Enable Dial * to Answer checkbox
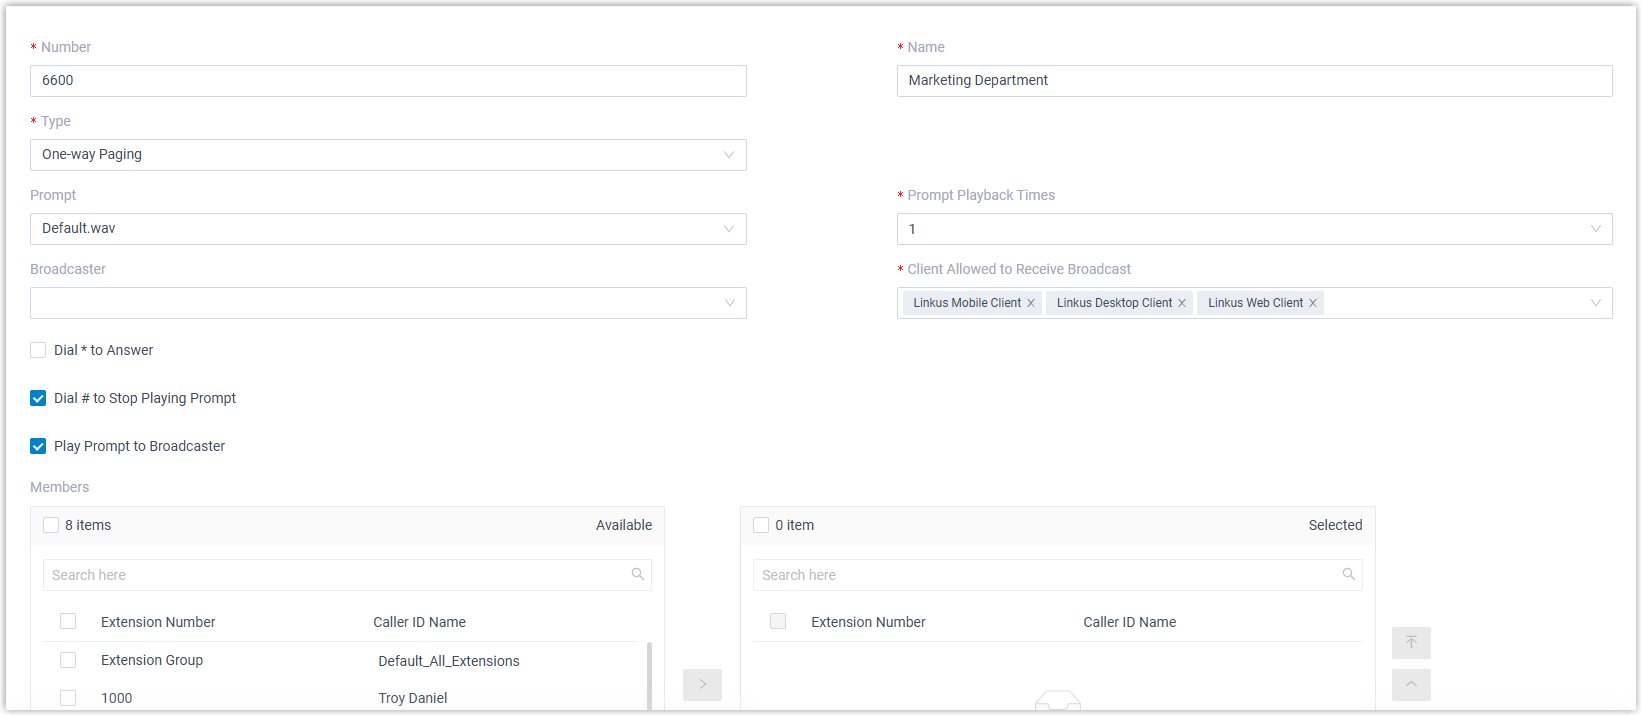 point(38,350)
